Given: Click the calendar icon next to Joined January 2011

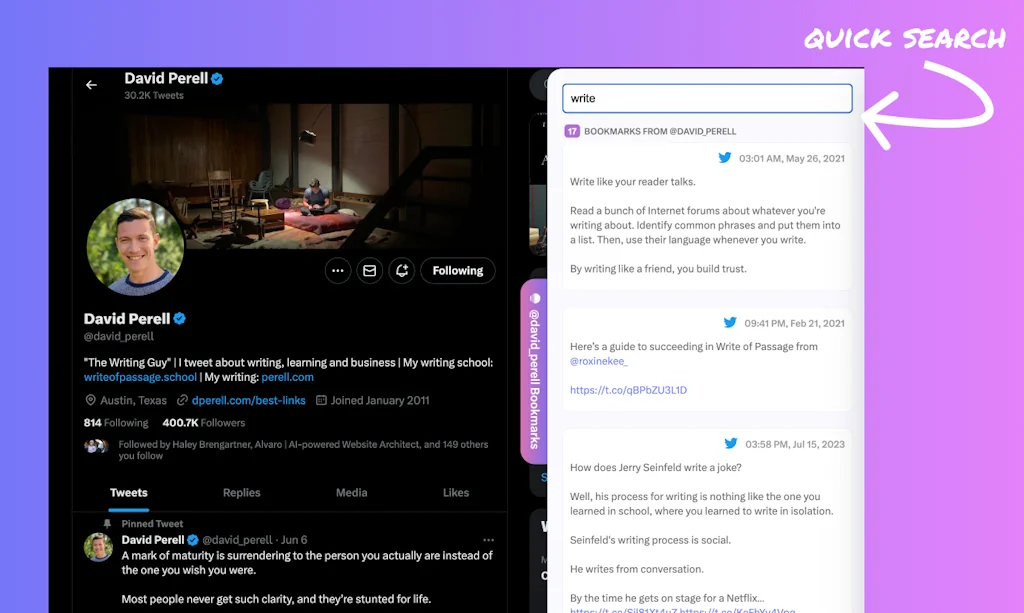Looking at the screenshot, I should 321,400.
